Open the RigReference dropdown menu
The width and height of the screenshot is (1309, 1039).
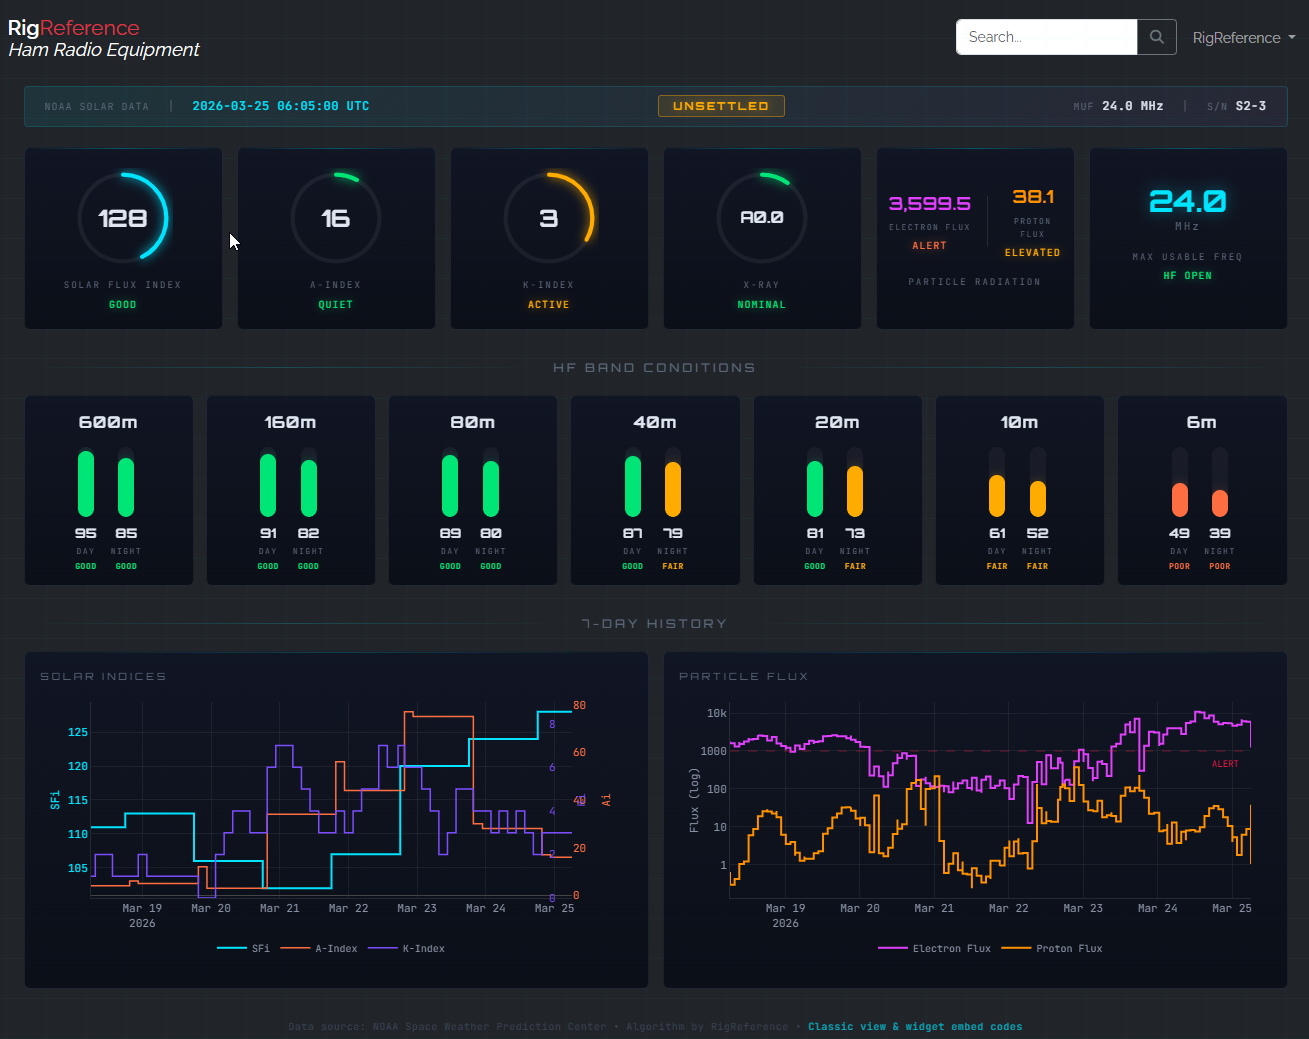(x=1243, y=38)
